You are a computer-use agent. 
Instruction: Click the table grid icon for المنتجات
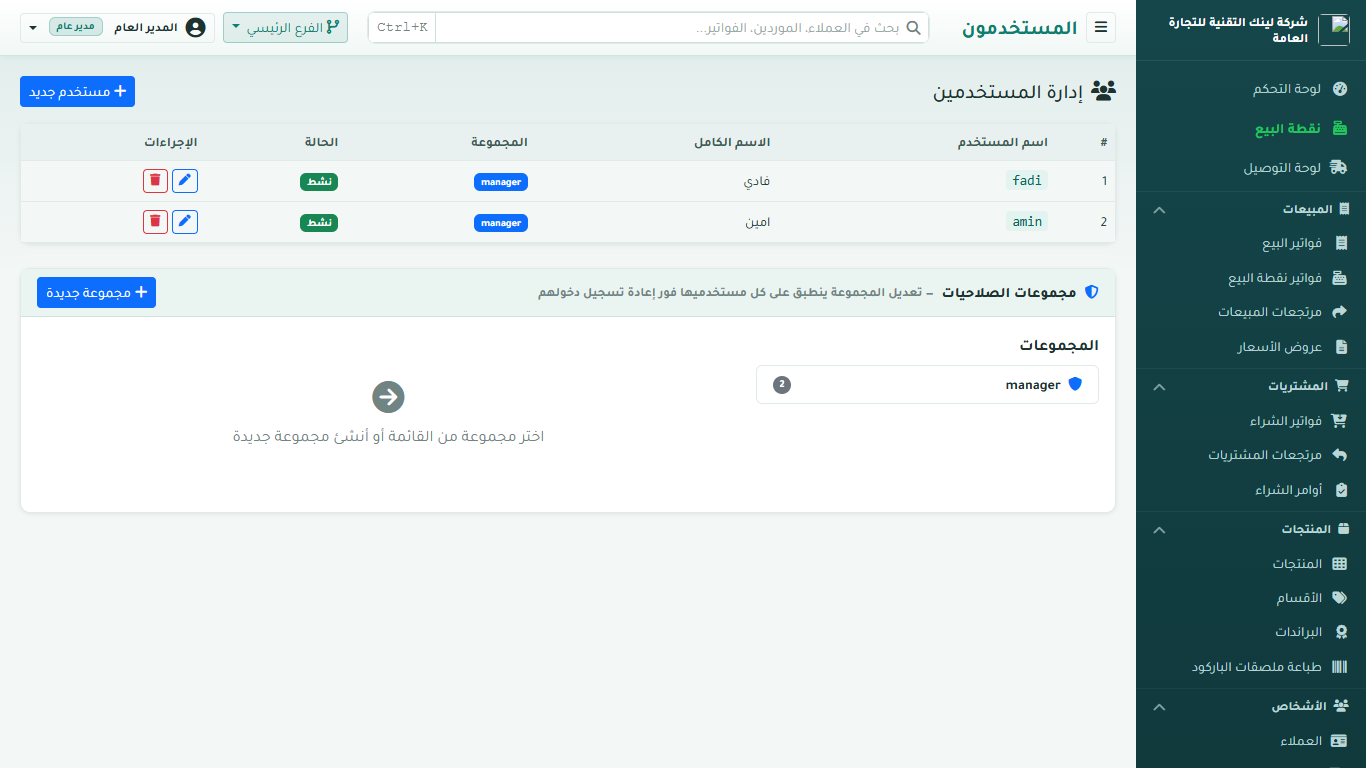point(1341,564)
